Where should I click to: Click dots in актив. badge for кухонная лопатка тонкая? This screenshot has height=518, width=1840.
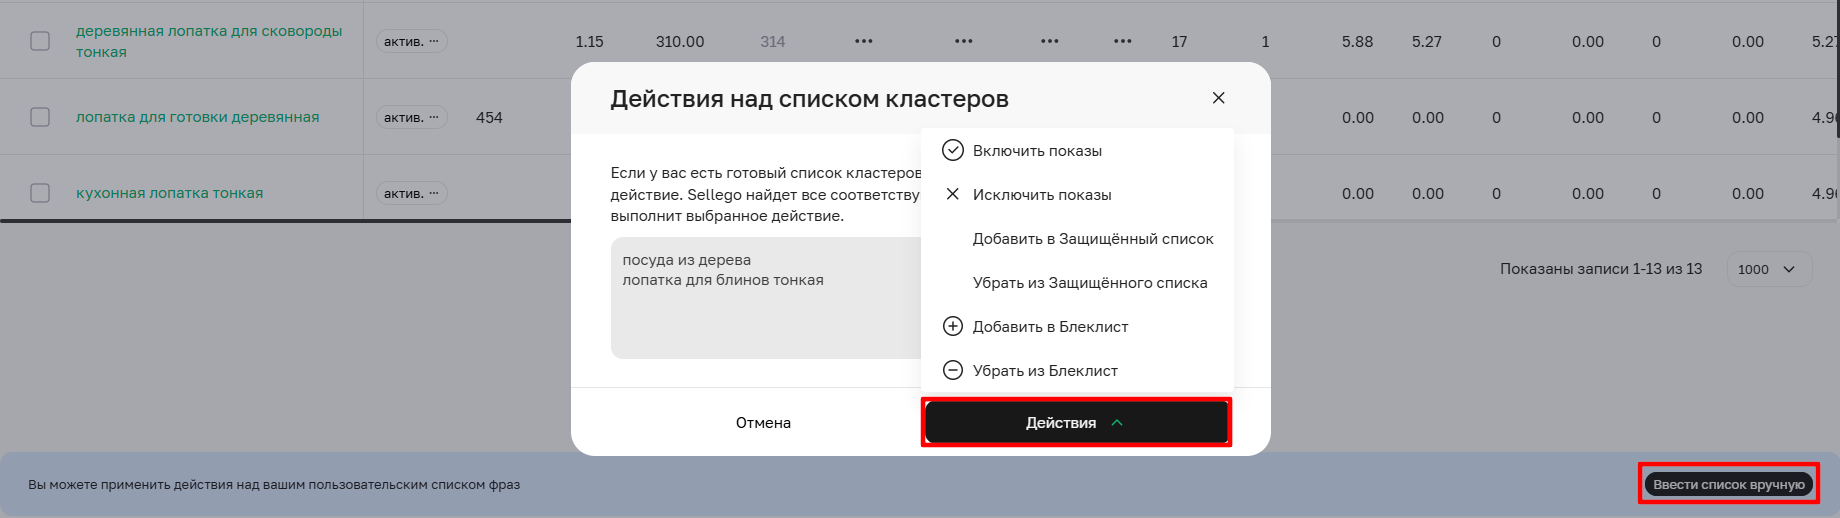(434, 193)
